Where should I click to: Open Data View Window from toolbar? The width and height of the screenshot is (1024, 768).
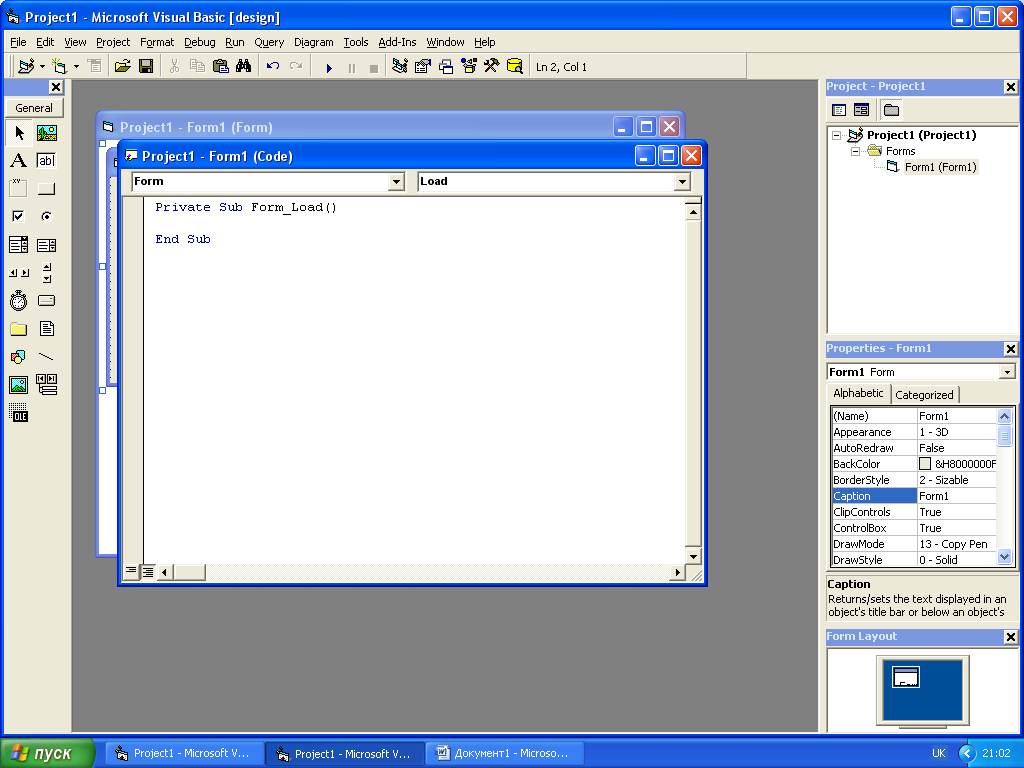click(515, 66)
